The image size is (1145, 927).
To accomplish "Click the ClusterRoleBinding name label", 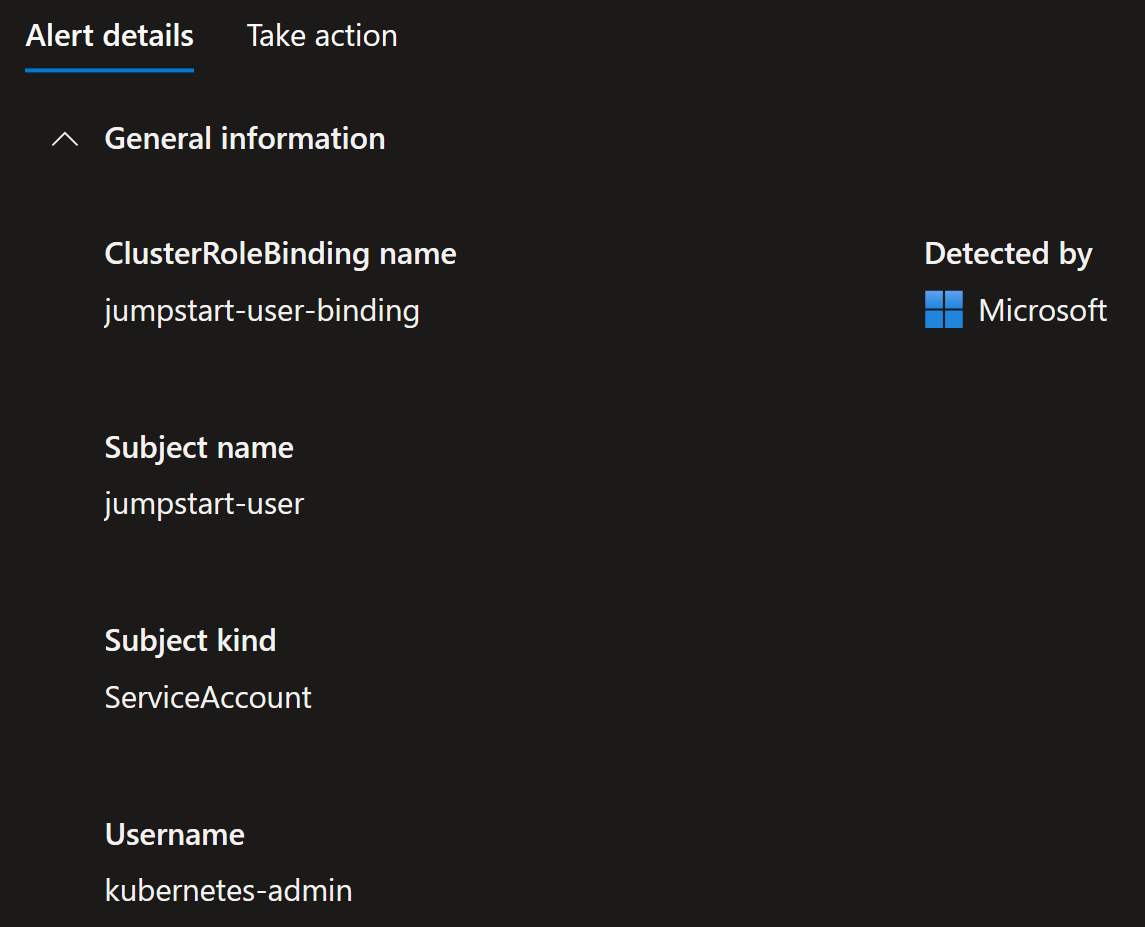I will (280, 254).
